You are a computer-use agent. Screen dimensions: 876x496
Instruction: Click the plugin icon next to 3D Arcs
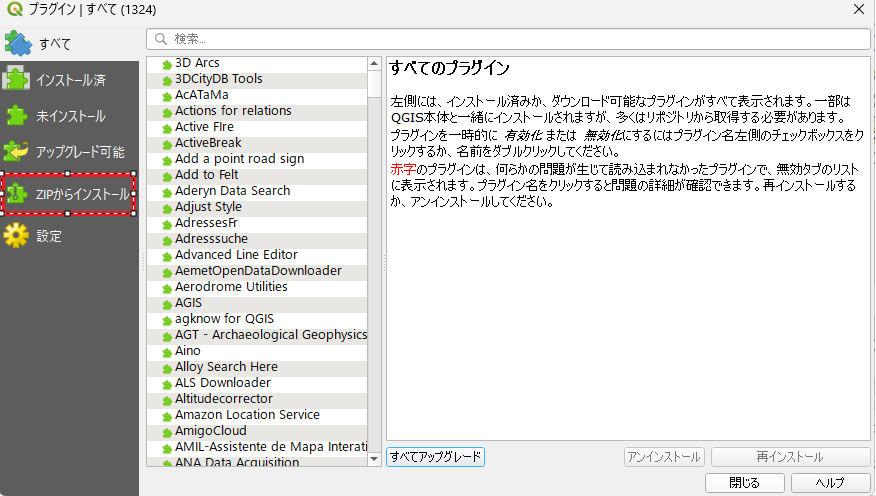click(167, 64)
